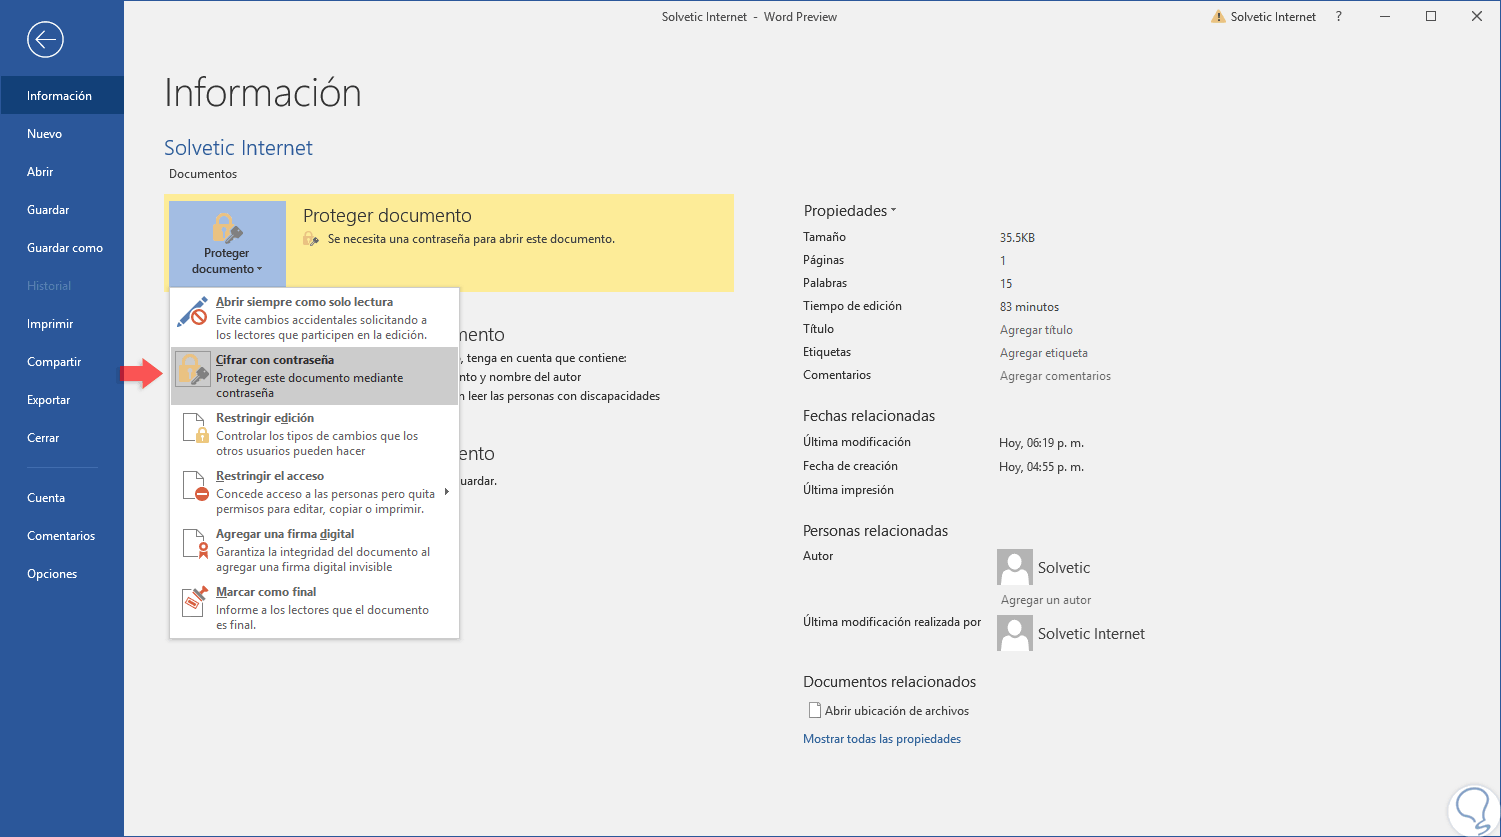The image size is (1501, 837).
Task: Click Mostrar todas las propiedades link
Action: [x=882, y=739]
